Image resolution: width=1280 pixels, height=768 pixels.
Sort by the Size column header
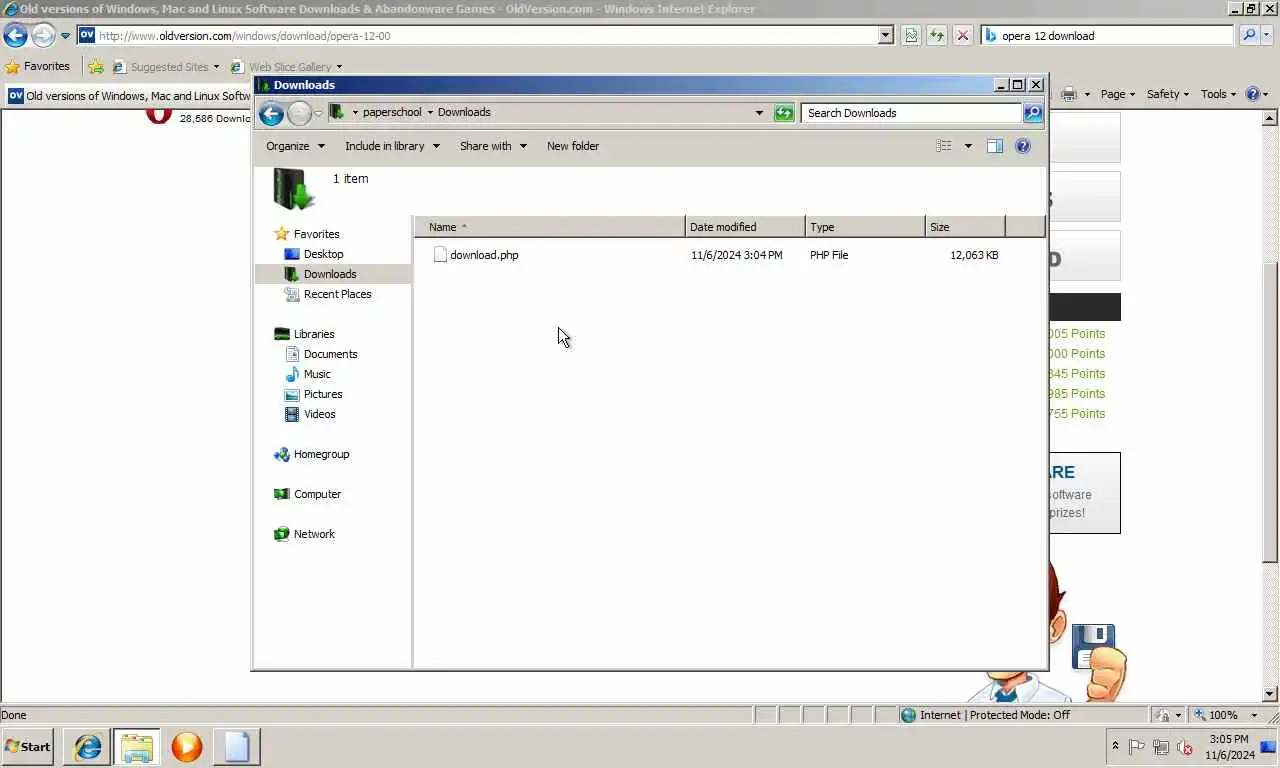(965, 227)
